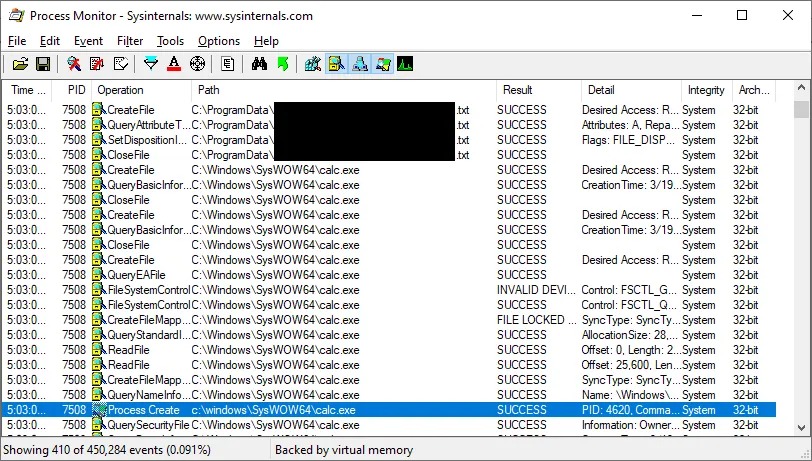Click the 'Showing 410 of 450,284 events' status text
This screenshot has width=812, height=461.
pos(107,450)
